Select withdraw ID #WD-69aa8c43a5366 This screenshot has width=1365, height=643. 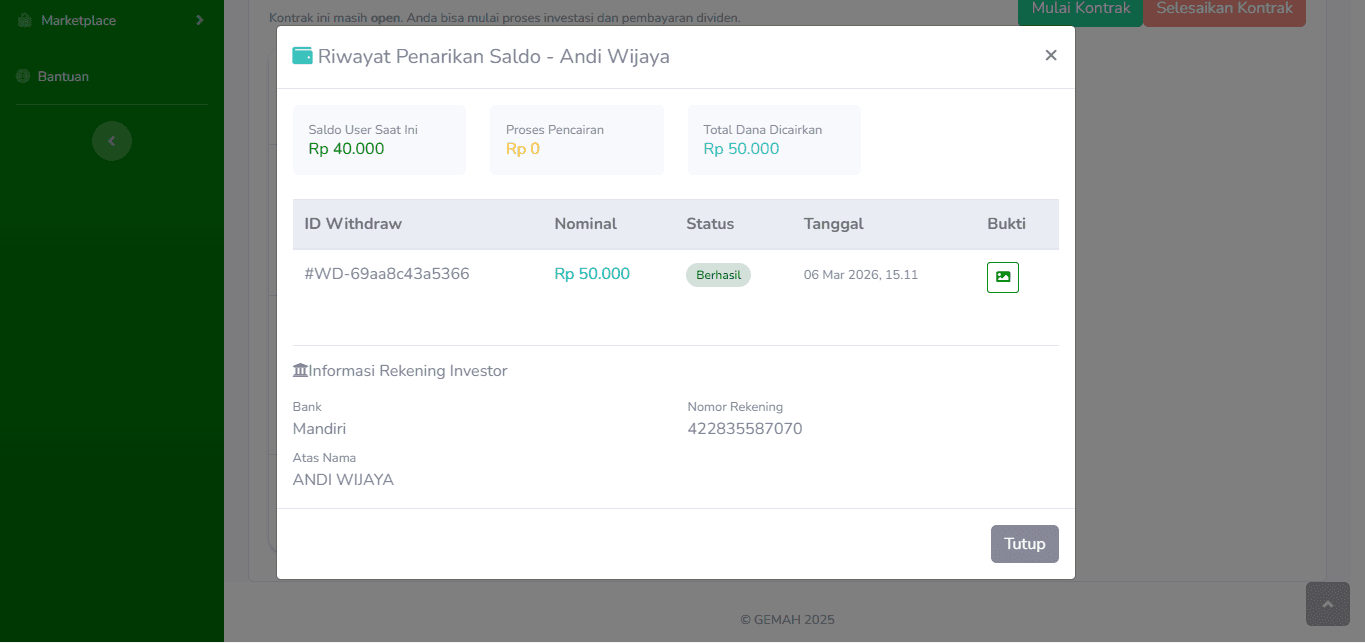pos(387,274)
